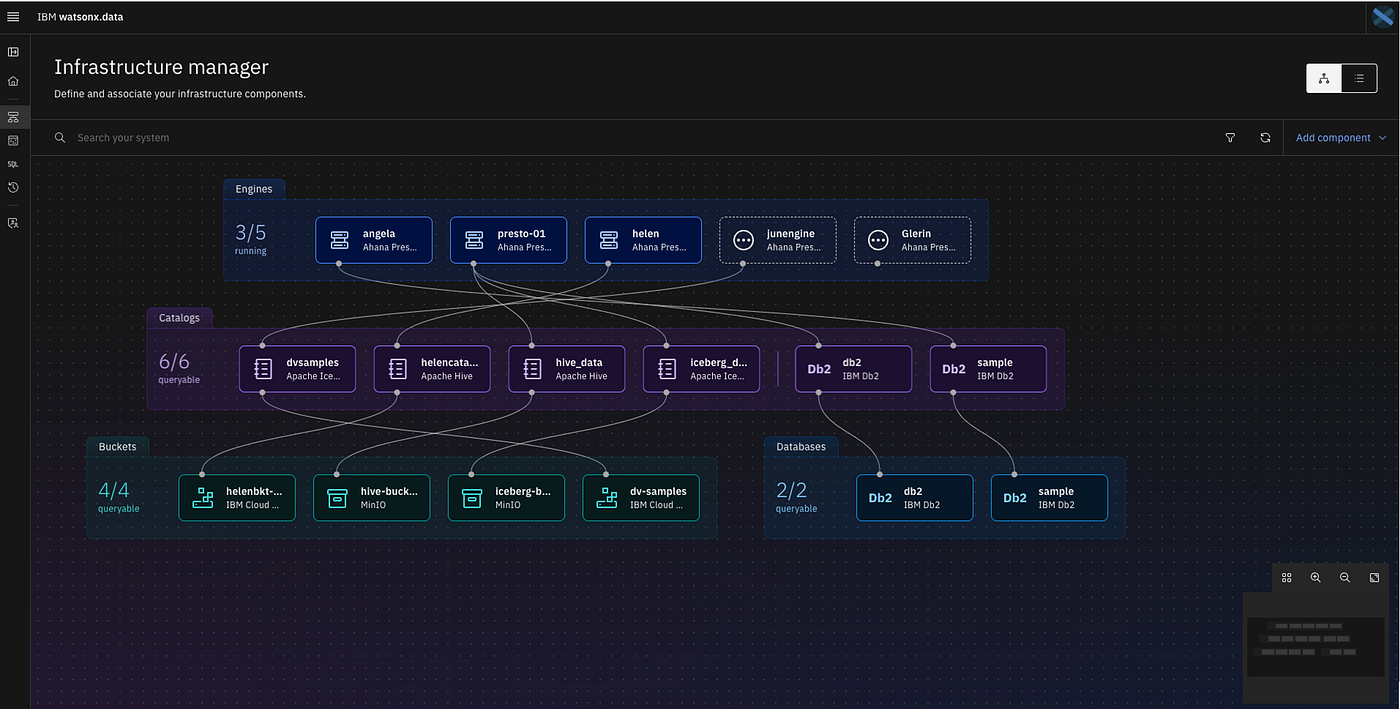Expand the Add component dropdown
Image resolution: width=1400 pixels, height=709 pixels.
[x=1341, y=138]
